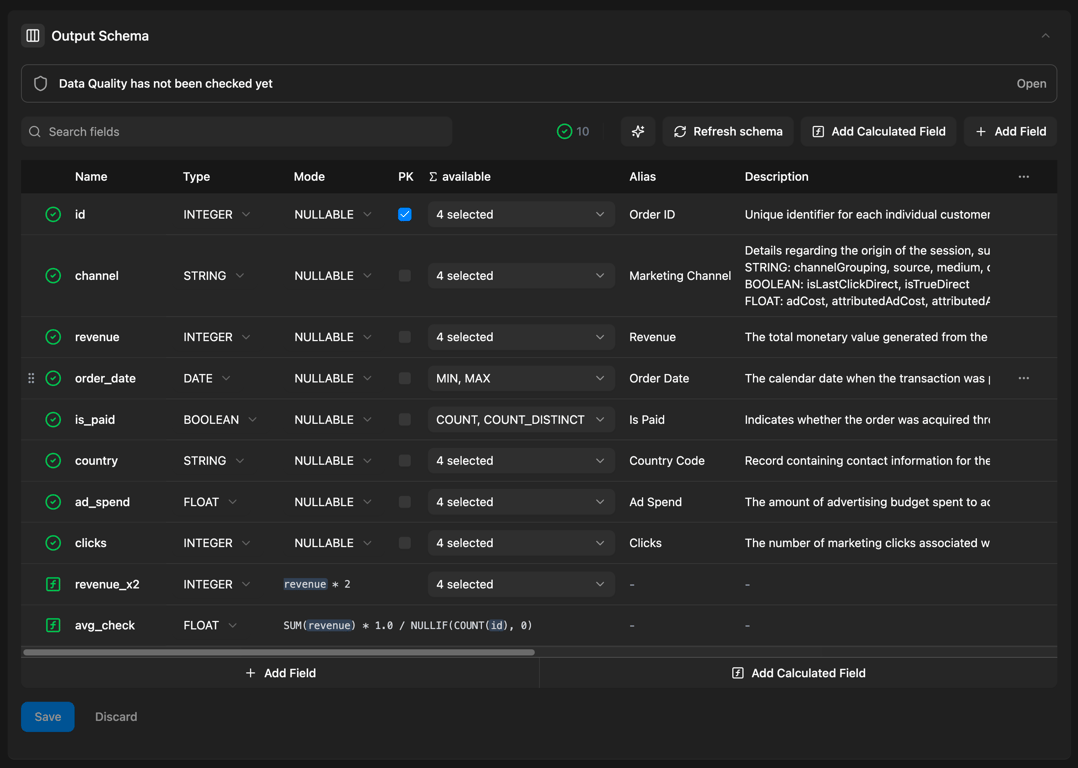Viewport: 1078px width, 768px height.
Task: Click the status check icon for country
Action: 53,461
